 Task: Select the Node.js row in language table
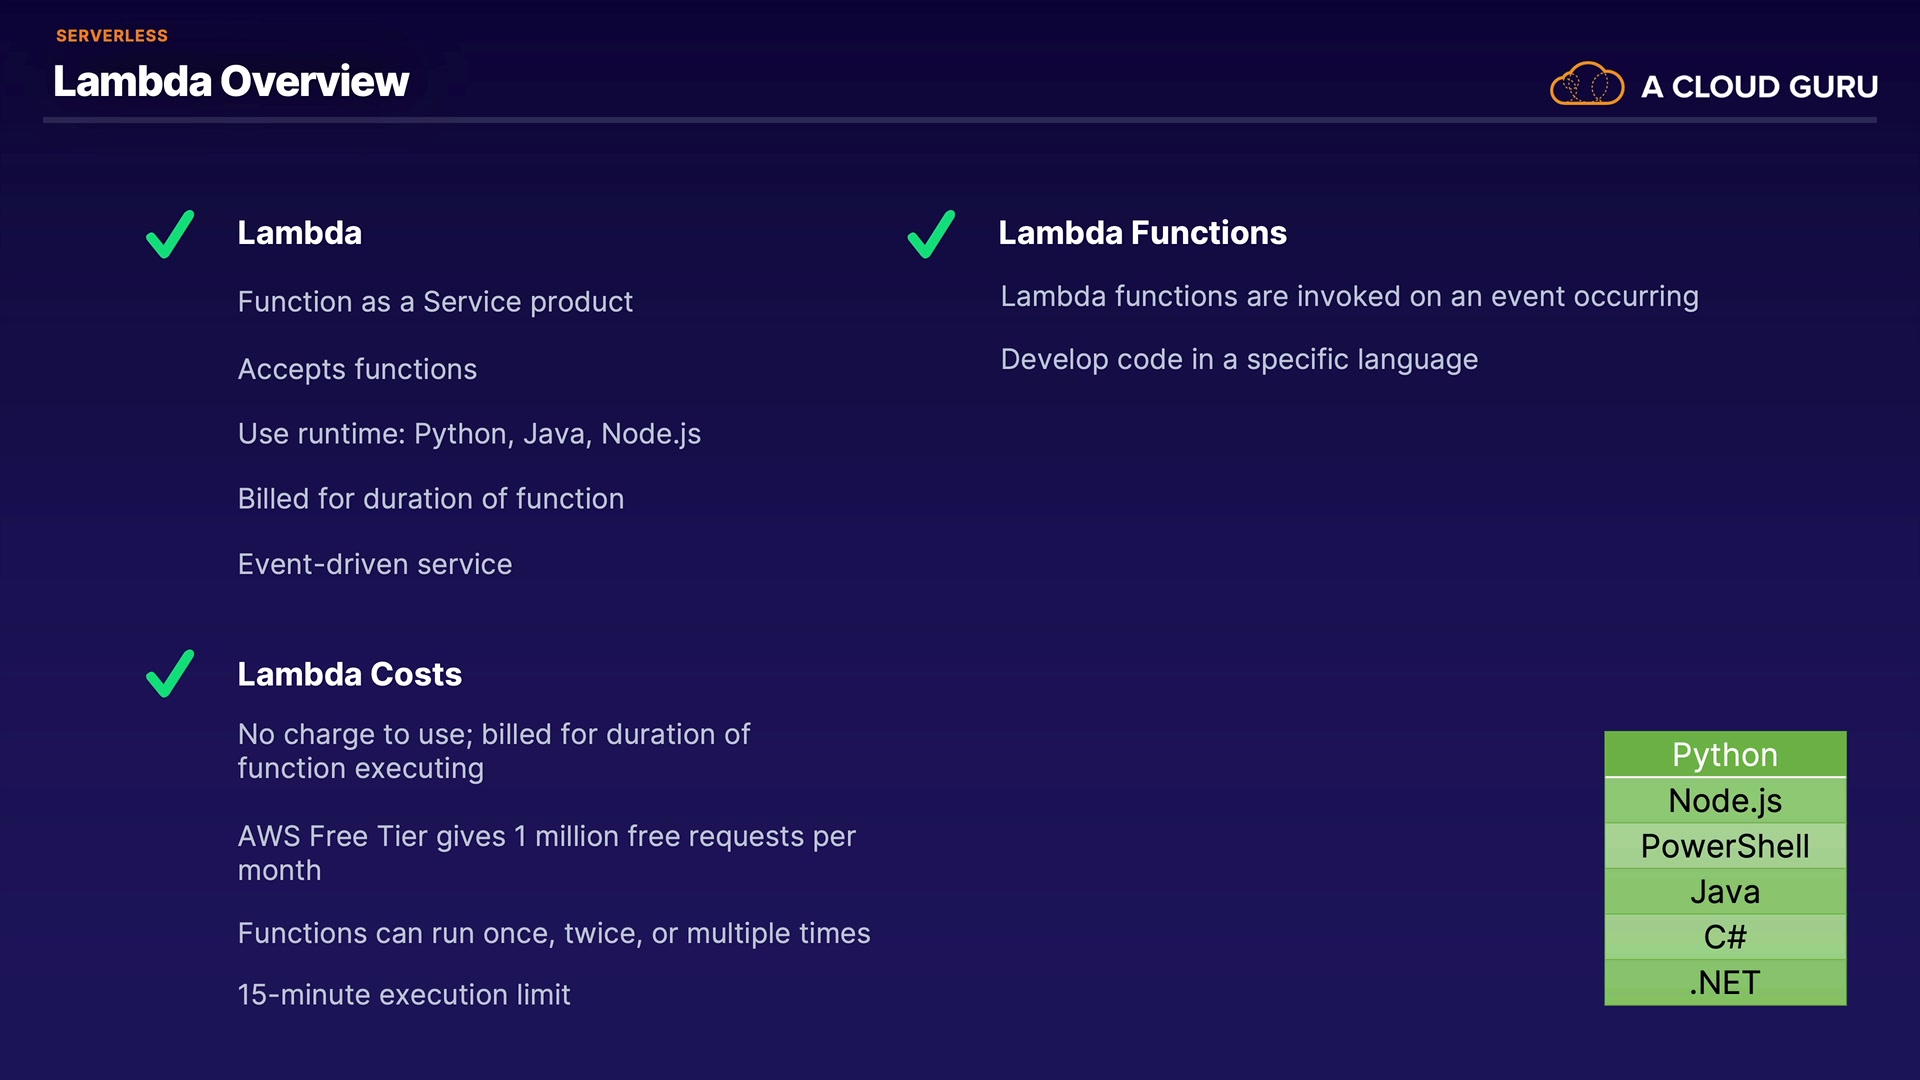click(x=1725, y=801)
